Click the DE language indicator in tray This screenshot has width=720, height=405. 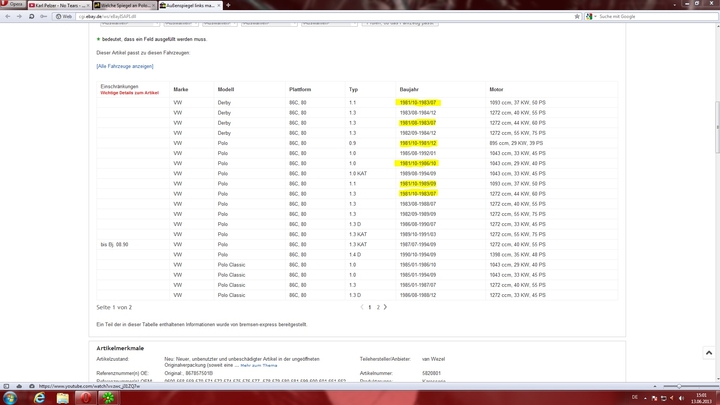[x=635, y=398]
